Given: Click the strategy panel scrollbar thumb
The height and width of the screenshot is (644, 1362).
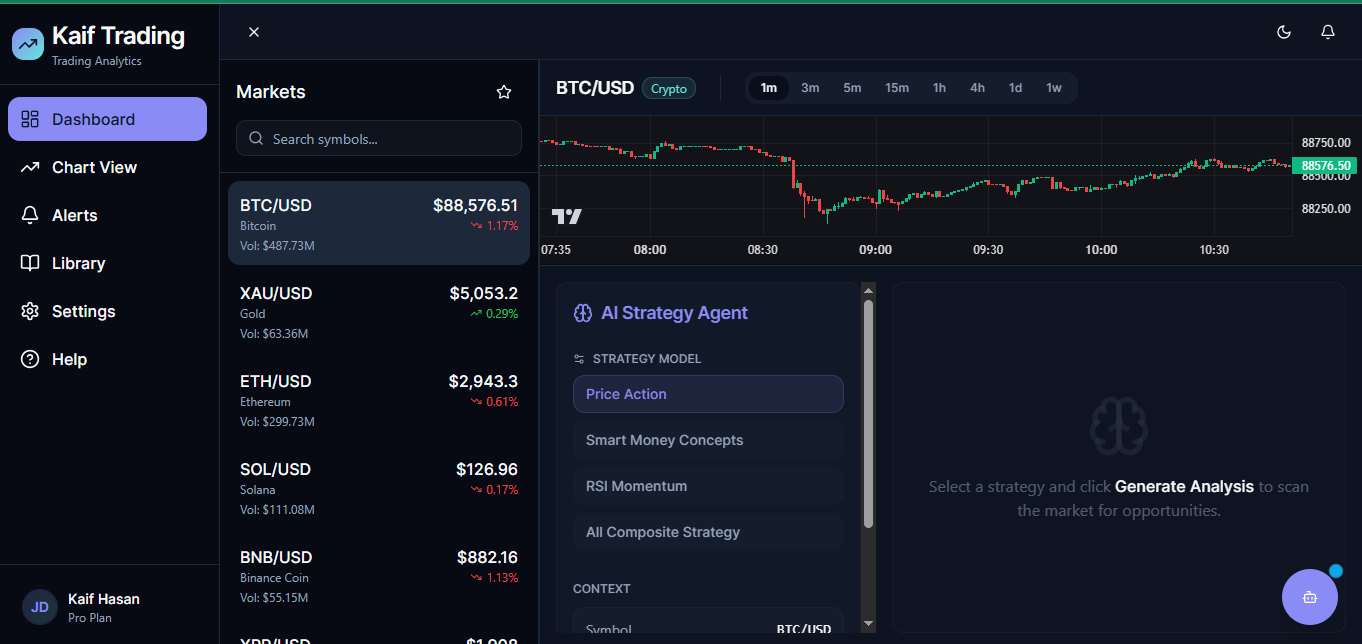Looking at the screenshot, I should point(868,414).
